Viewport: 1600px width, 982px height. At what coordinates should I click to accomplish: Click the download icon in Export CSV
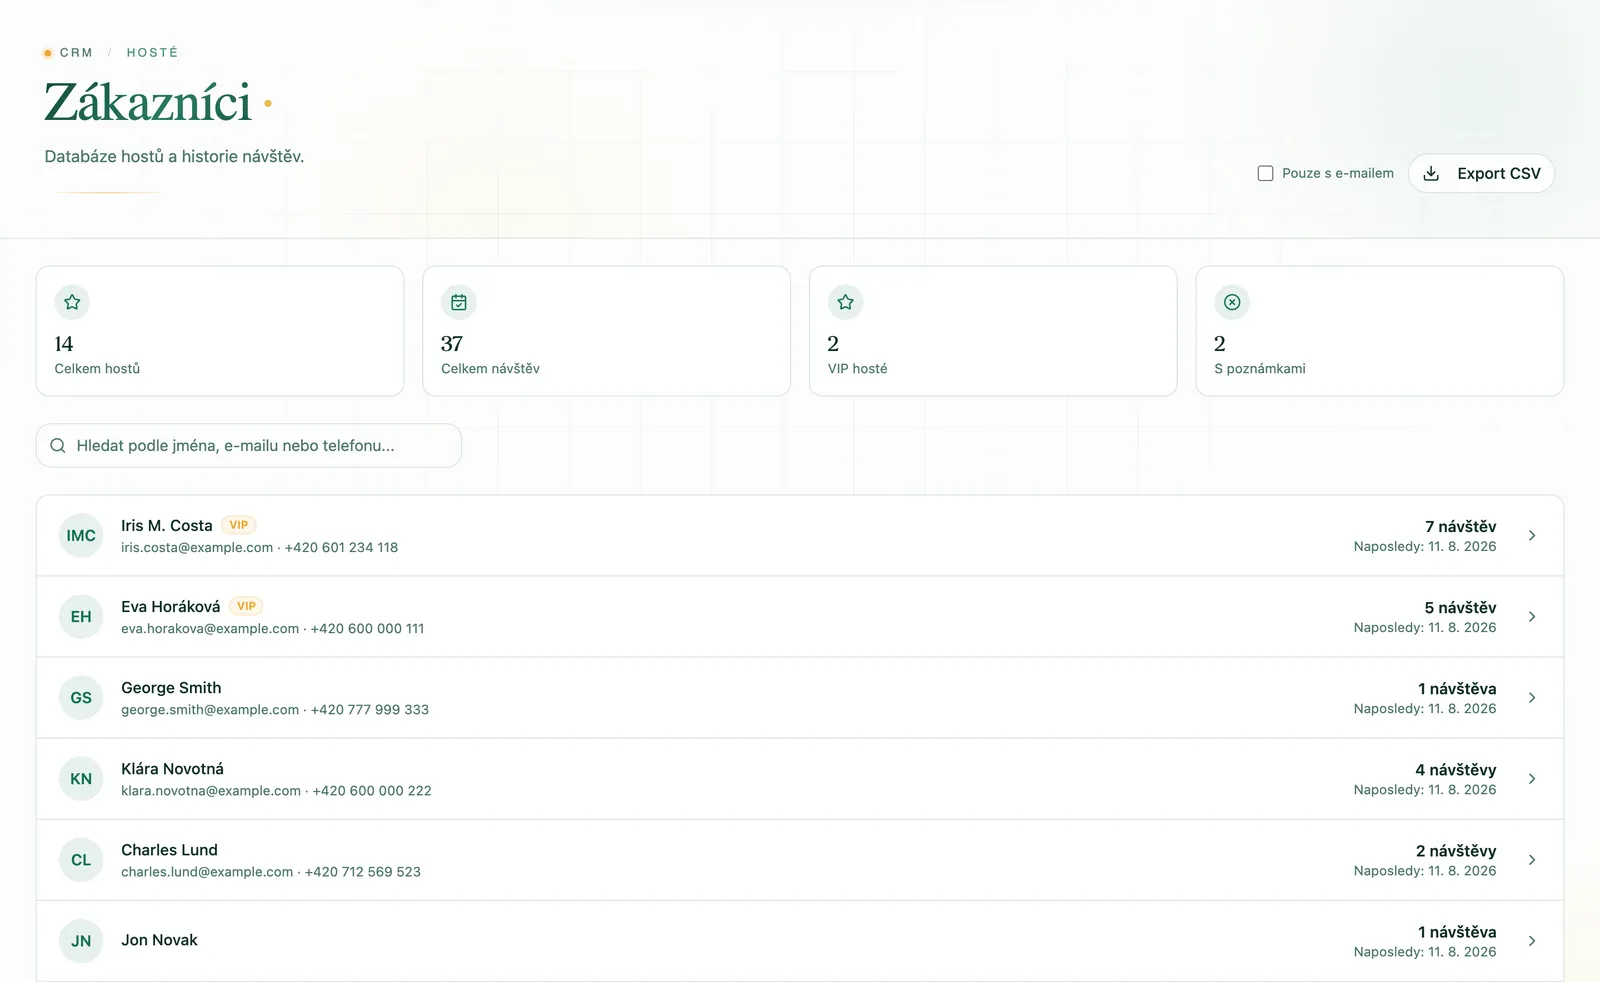click(1431, 173)
